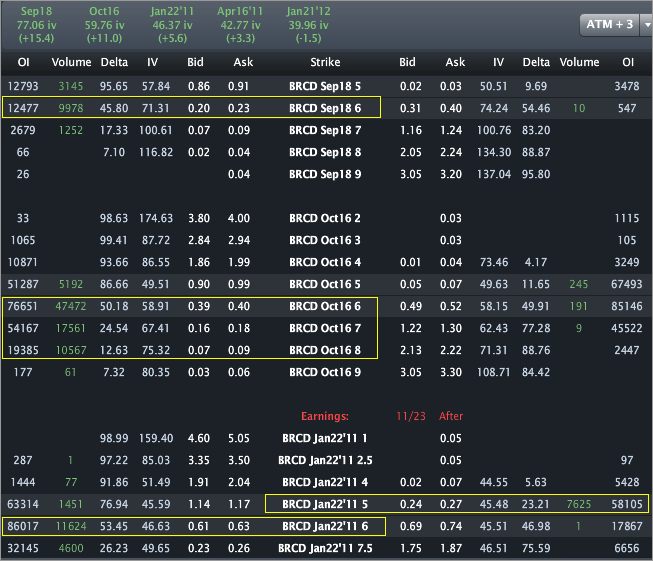This screenshot has height=561, width=653.
Task: Click the puts OI column header
Action: tap(628, 62)
